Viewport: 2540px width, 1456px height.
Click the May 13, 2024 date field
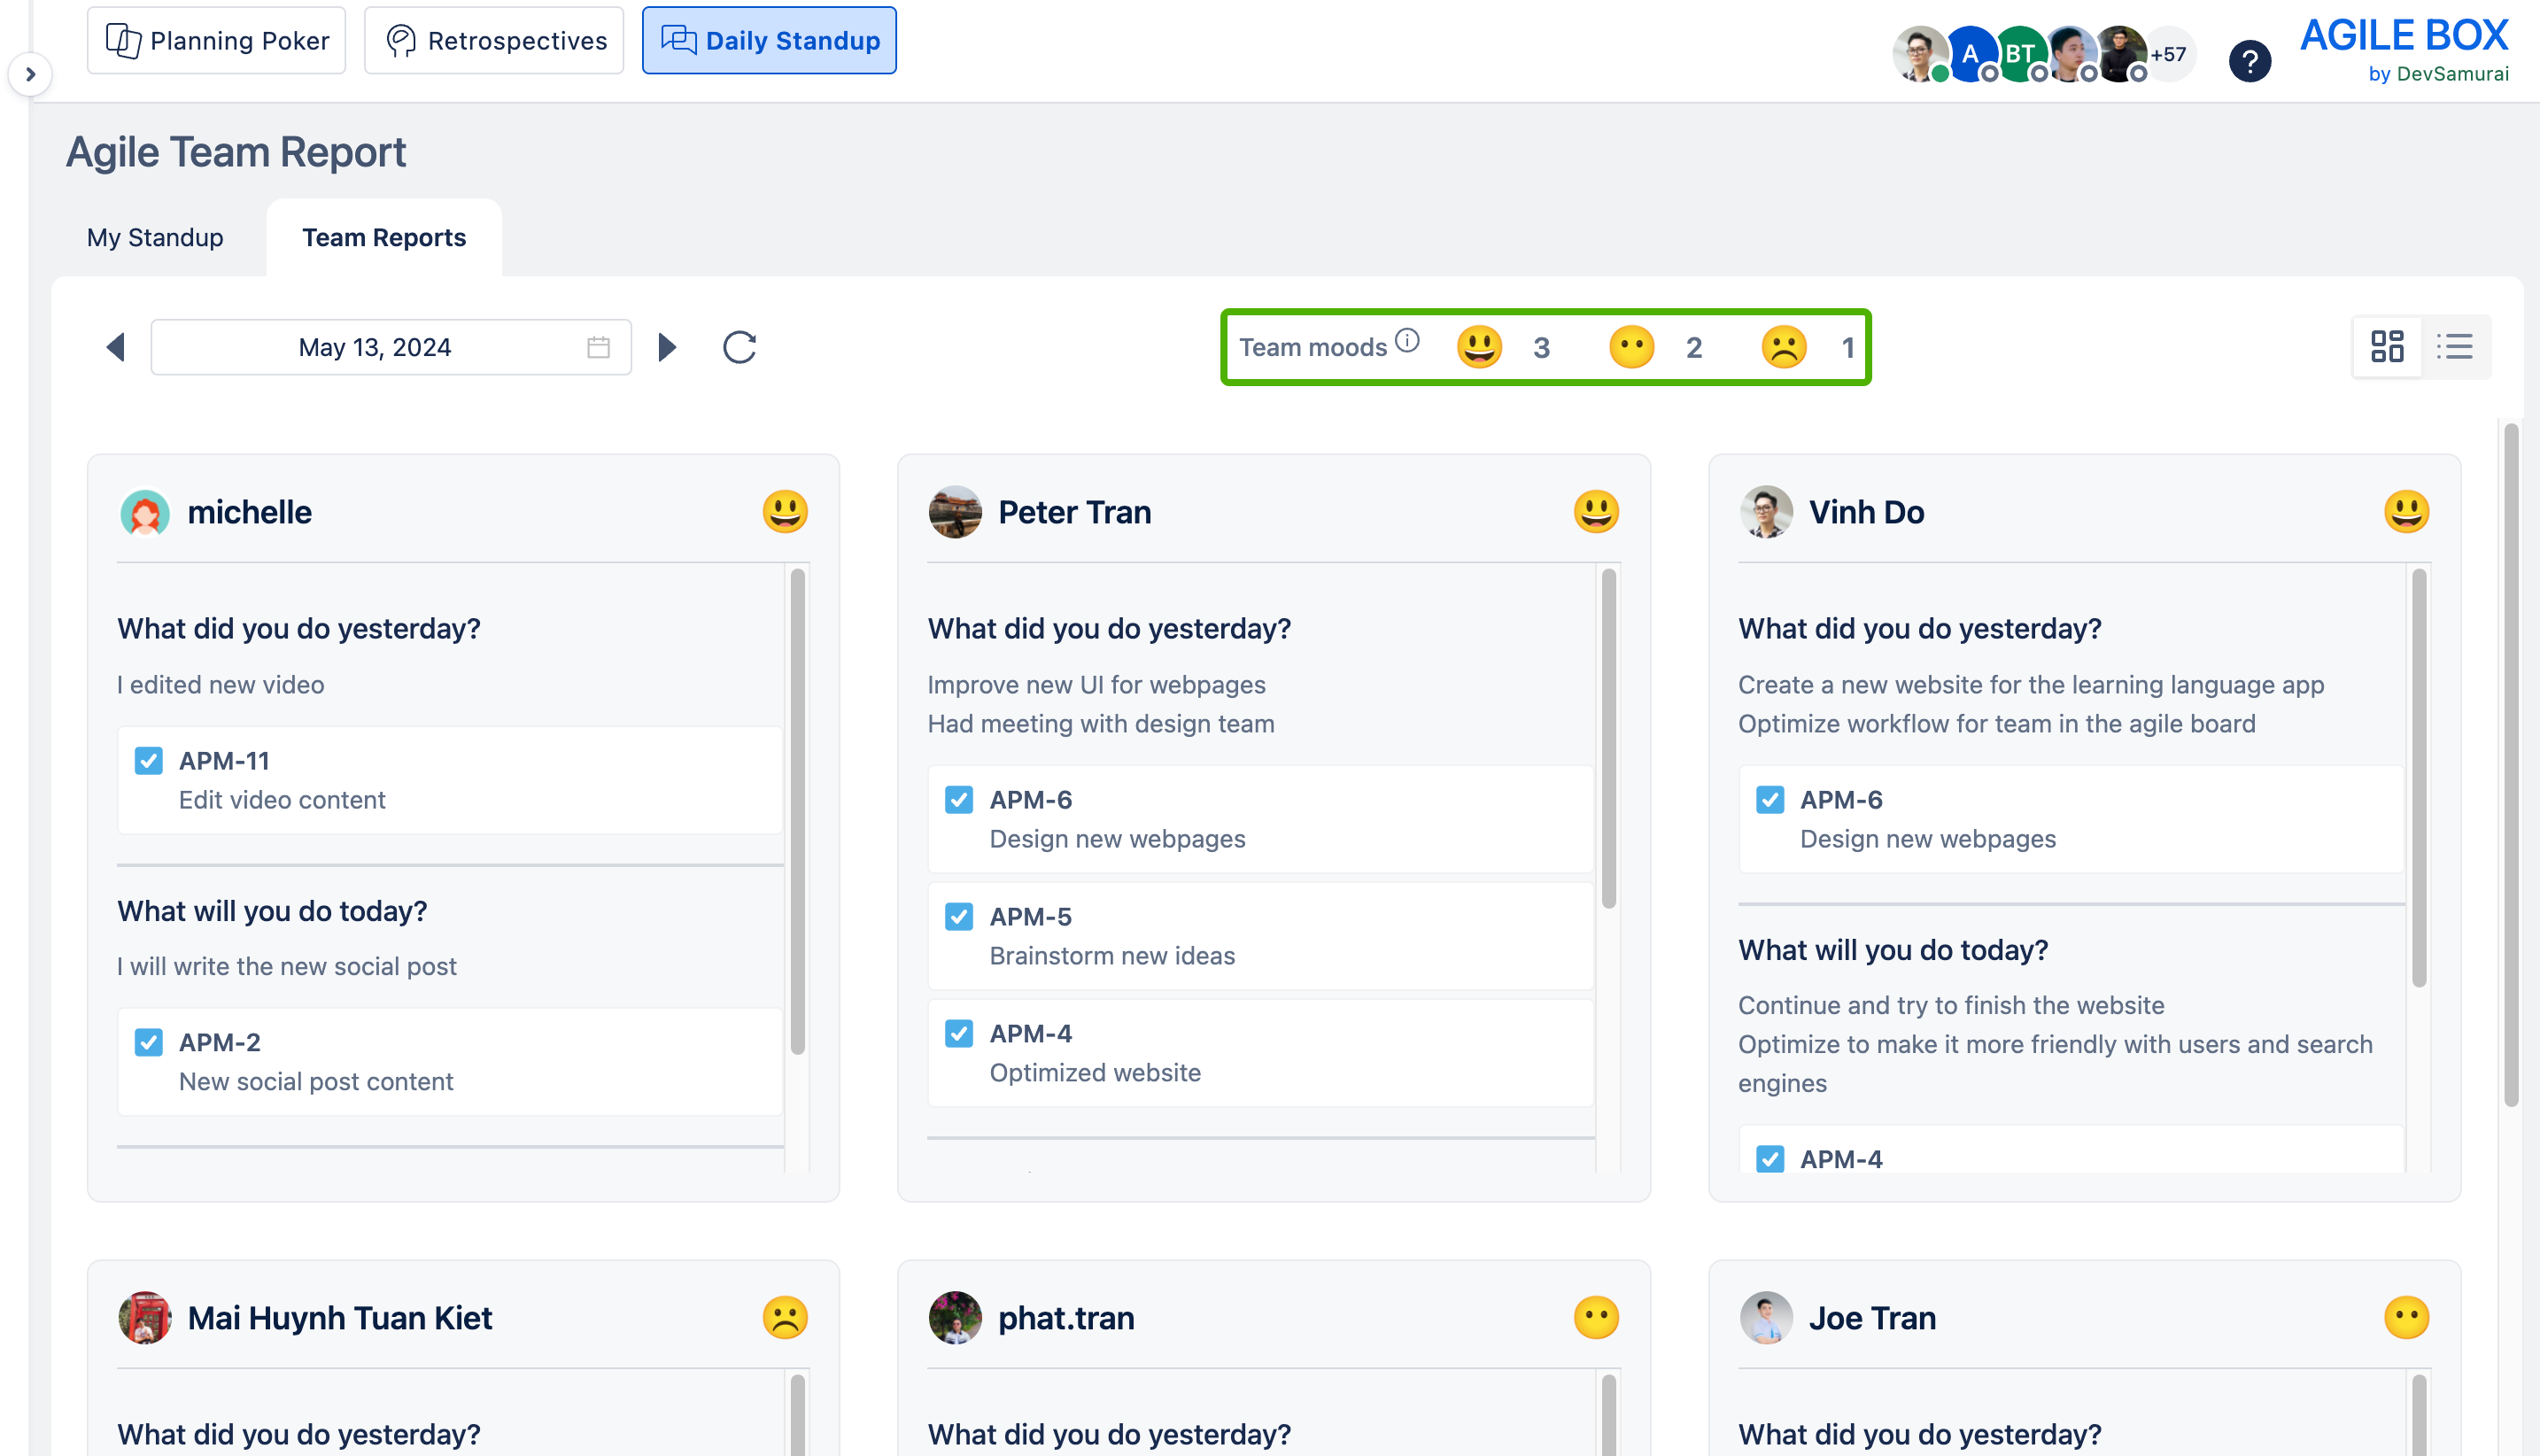point(391,347)
